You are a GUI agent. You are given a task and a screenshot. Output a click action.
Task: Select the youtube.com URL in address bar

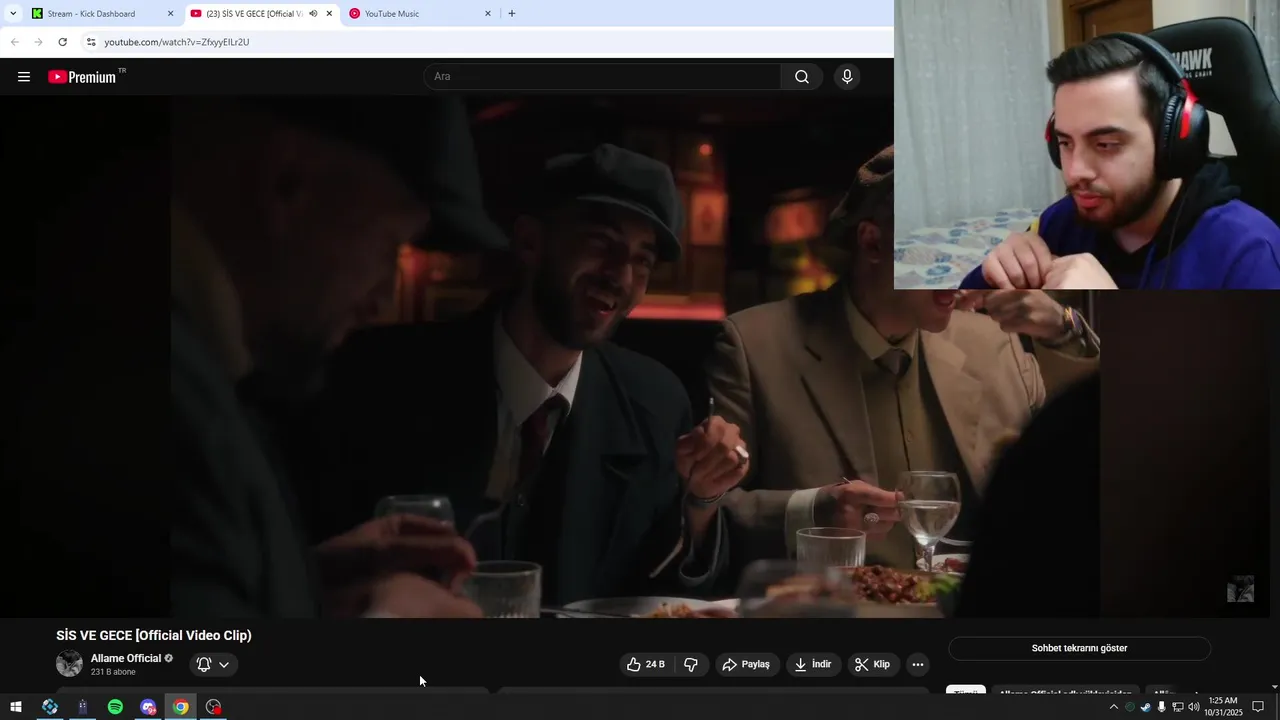point(177,42)
